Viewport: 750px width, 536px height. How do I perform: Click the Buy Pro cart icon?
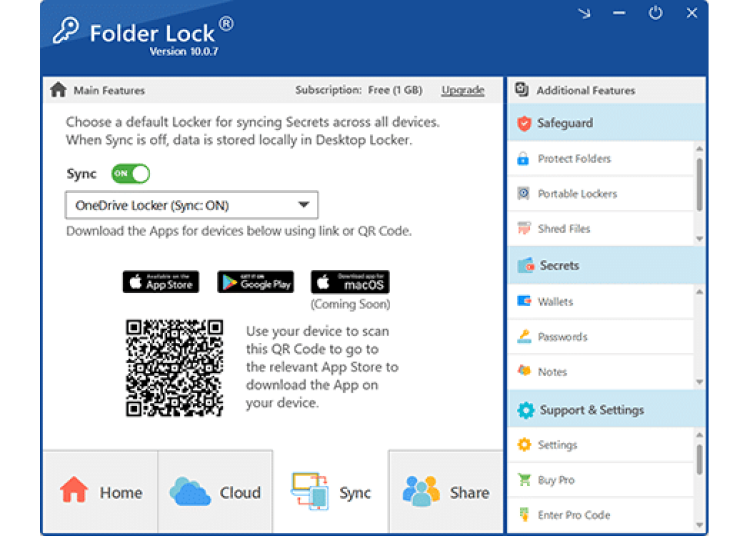[523, 480]
